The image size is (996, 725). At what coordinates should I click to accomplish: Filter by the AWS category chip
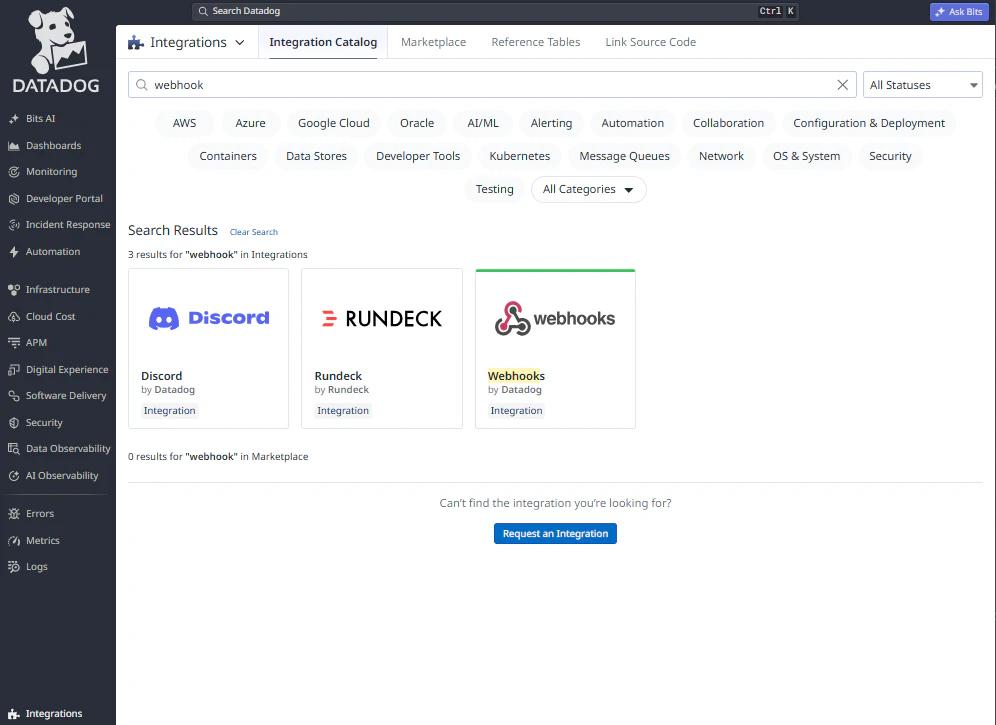[184, 123]
